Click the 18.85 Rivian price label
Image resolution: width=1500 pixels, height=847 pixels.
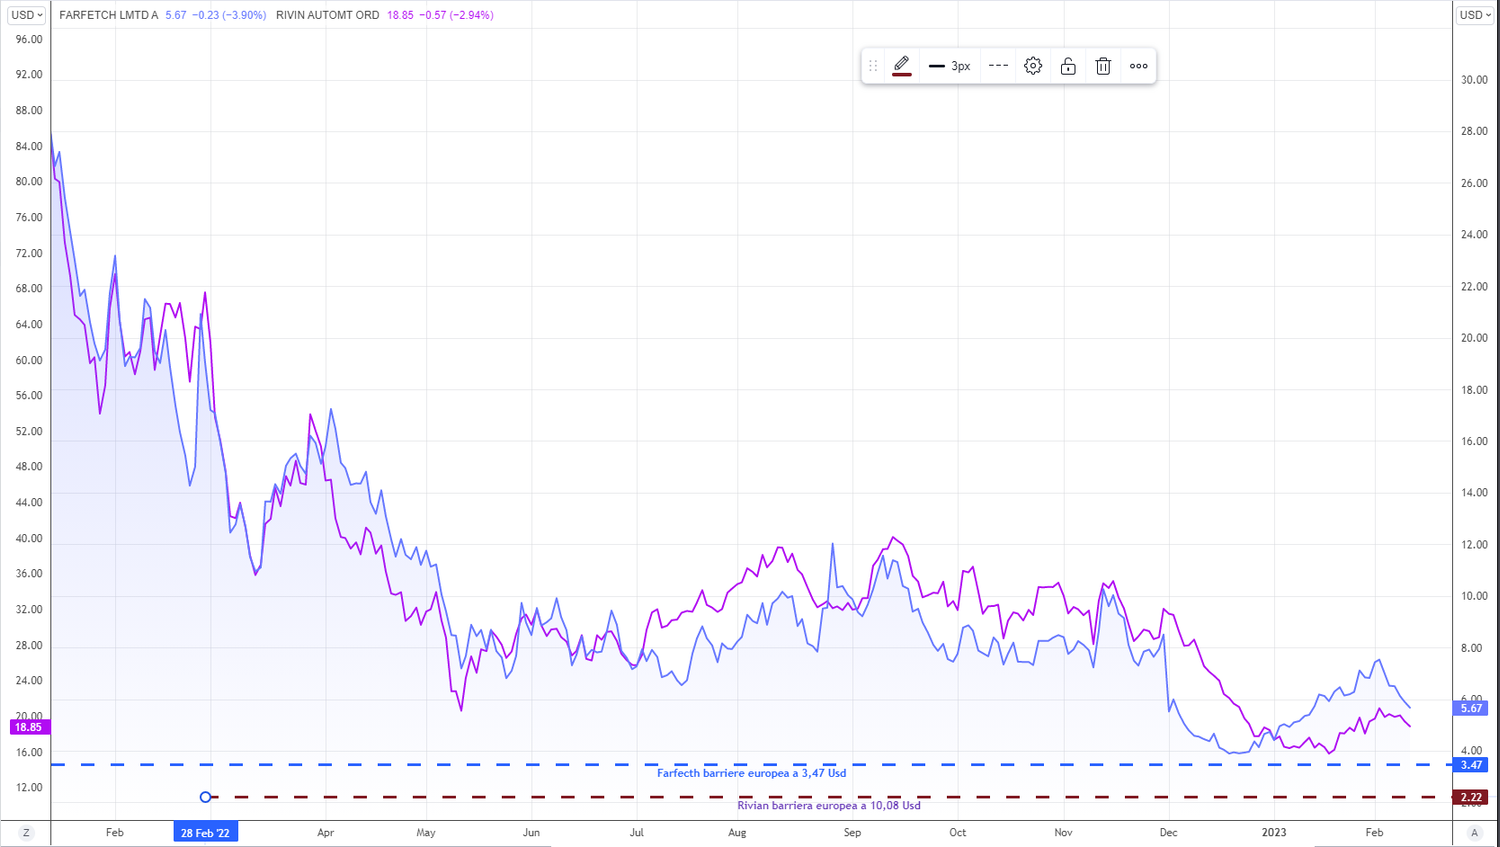point(28,727)
